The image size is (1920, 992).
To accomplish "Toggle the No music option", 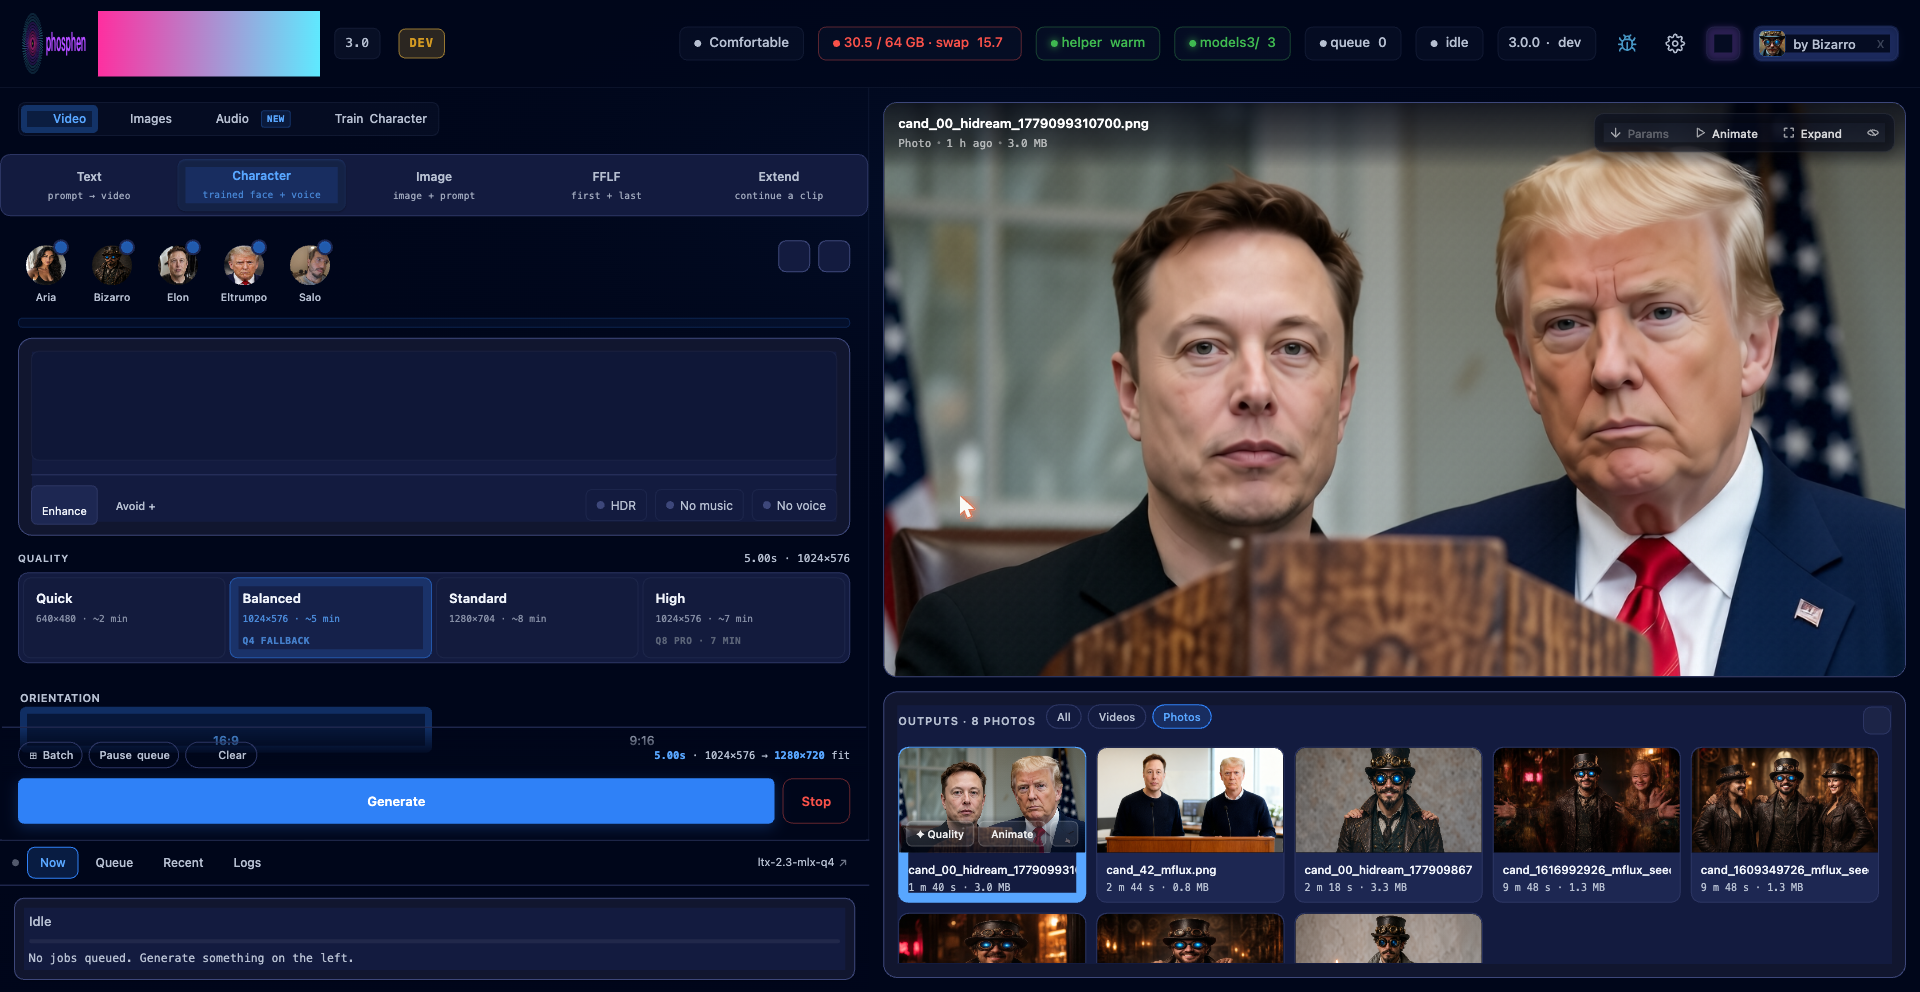I will (700, 505).
